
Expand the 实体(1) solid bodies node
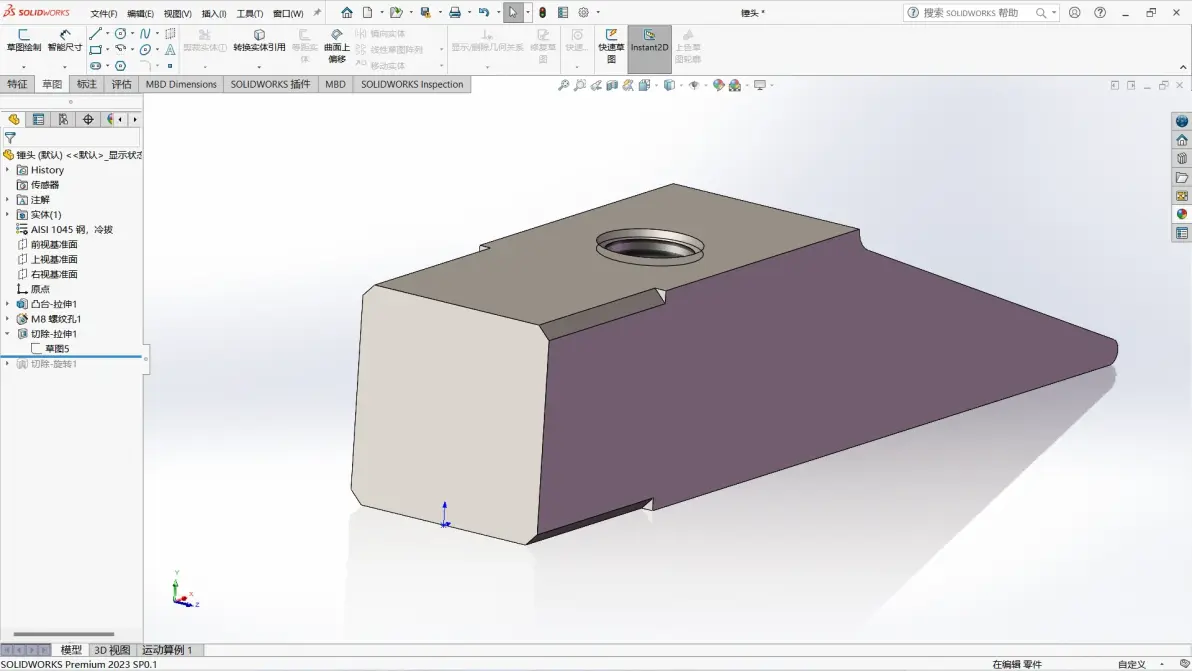(8, 214)
